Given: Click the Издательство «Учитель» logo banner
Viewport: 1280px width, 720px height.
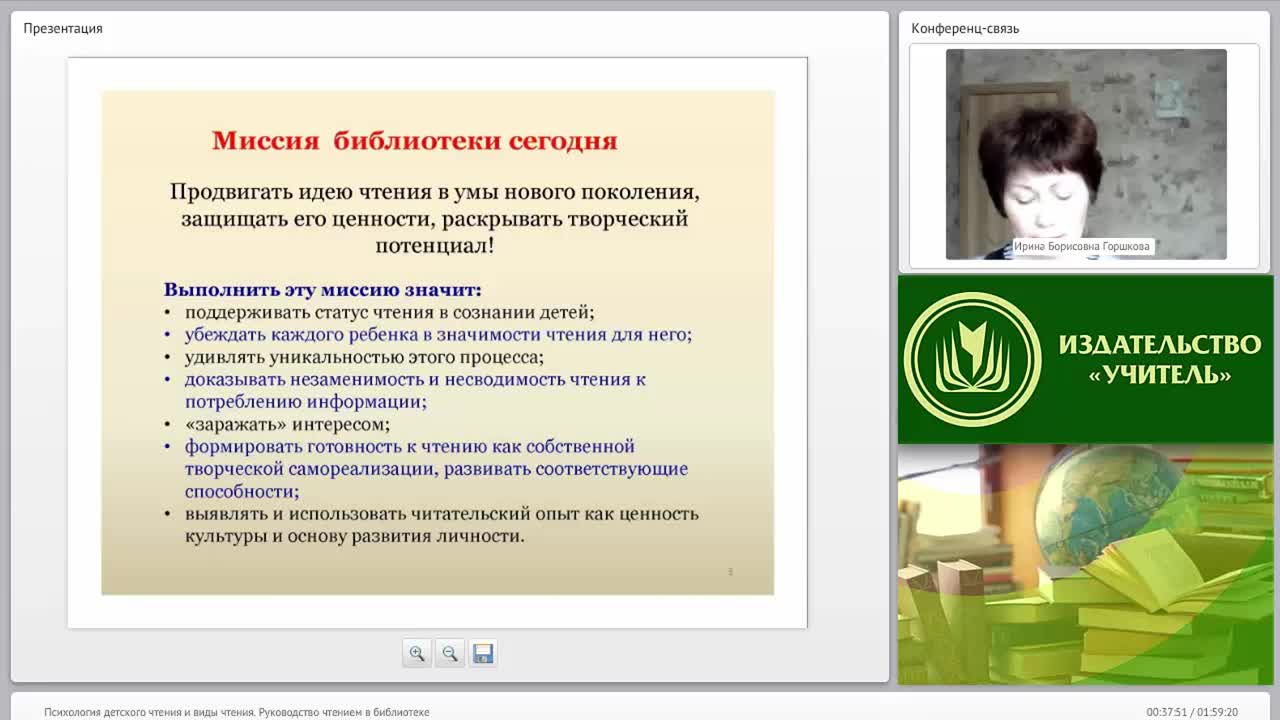Looking at the screenshot, I should (x=1085, y=359).
